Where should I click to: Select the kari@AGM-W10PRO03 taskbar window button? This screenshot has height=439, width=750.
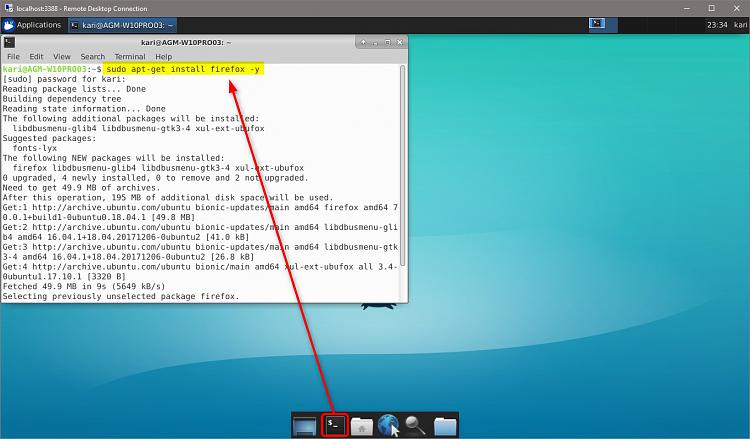pyautogui.click(x=122, y=25)
